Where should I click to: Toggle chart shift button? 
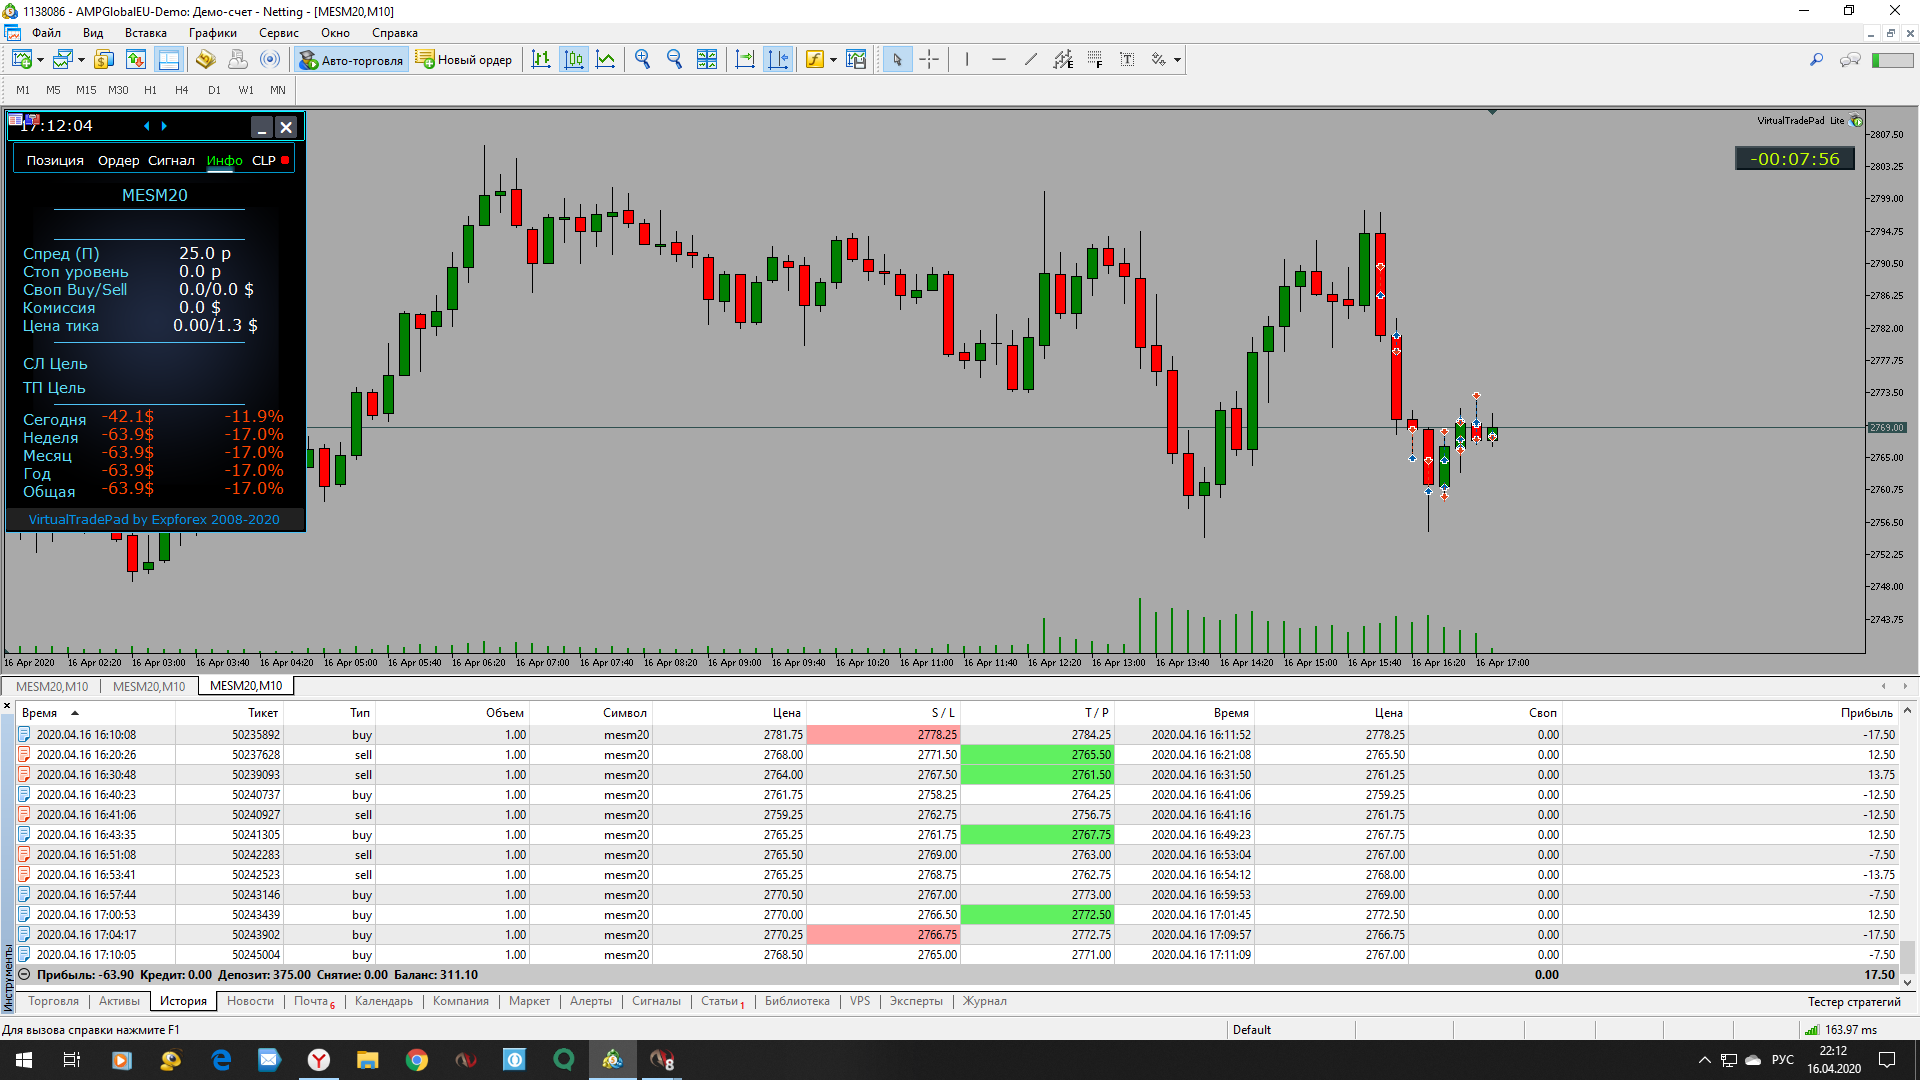(x=777, y=60)
